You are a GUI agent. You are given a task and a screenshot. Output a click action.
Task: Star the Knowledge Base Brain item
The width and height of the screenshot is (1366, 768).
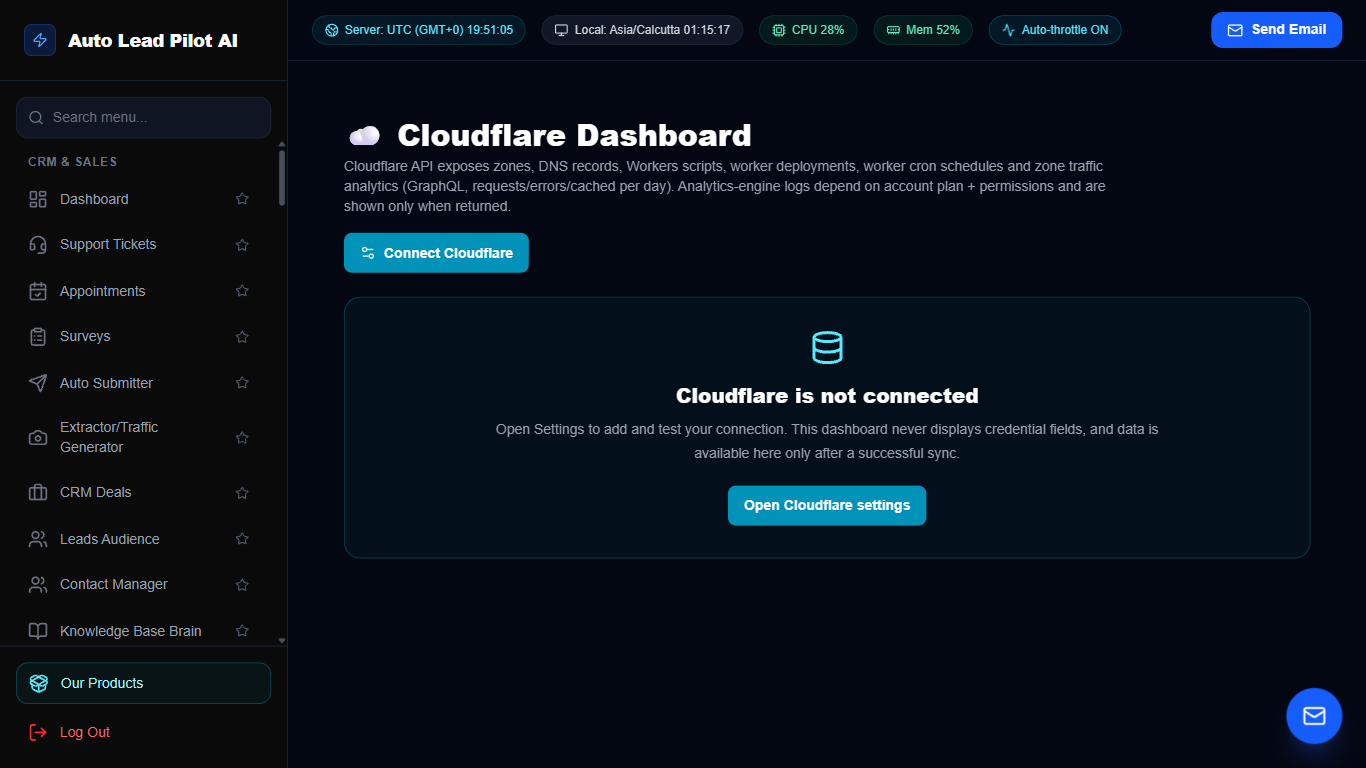[242, 631]
